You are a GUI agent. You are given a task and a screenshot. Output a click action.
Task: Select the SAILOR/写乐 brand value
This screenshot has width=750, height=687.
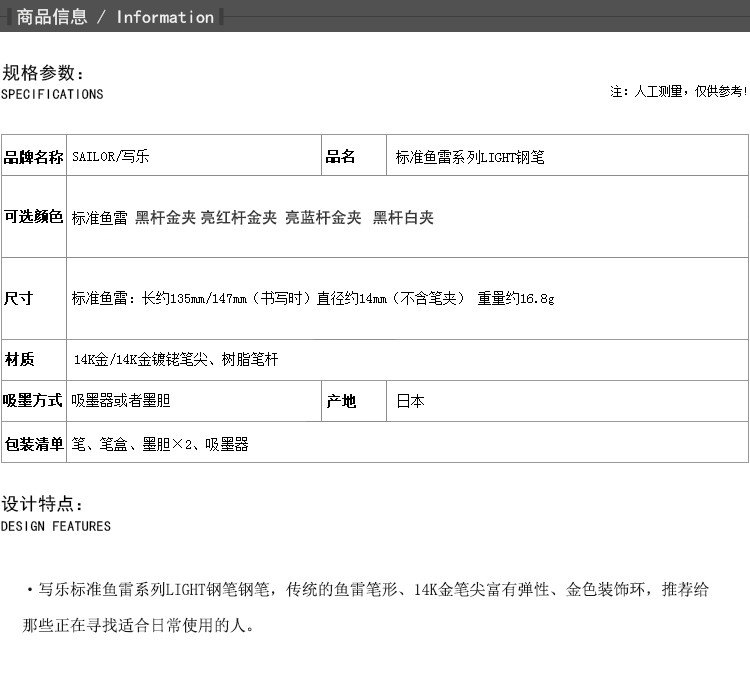click(110, 156)
